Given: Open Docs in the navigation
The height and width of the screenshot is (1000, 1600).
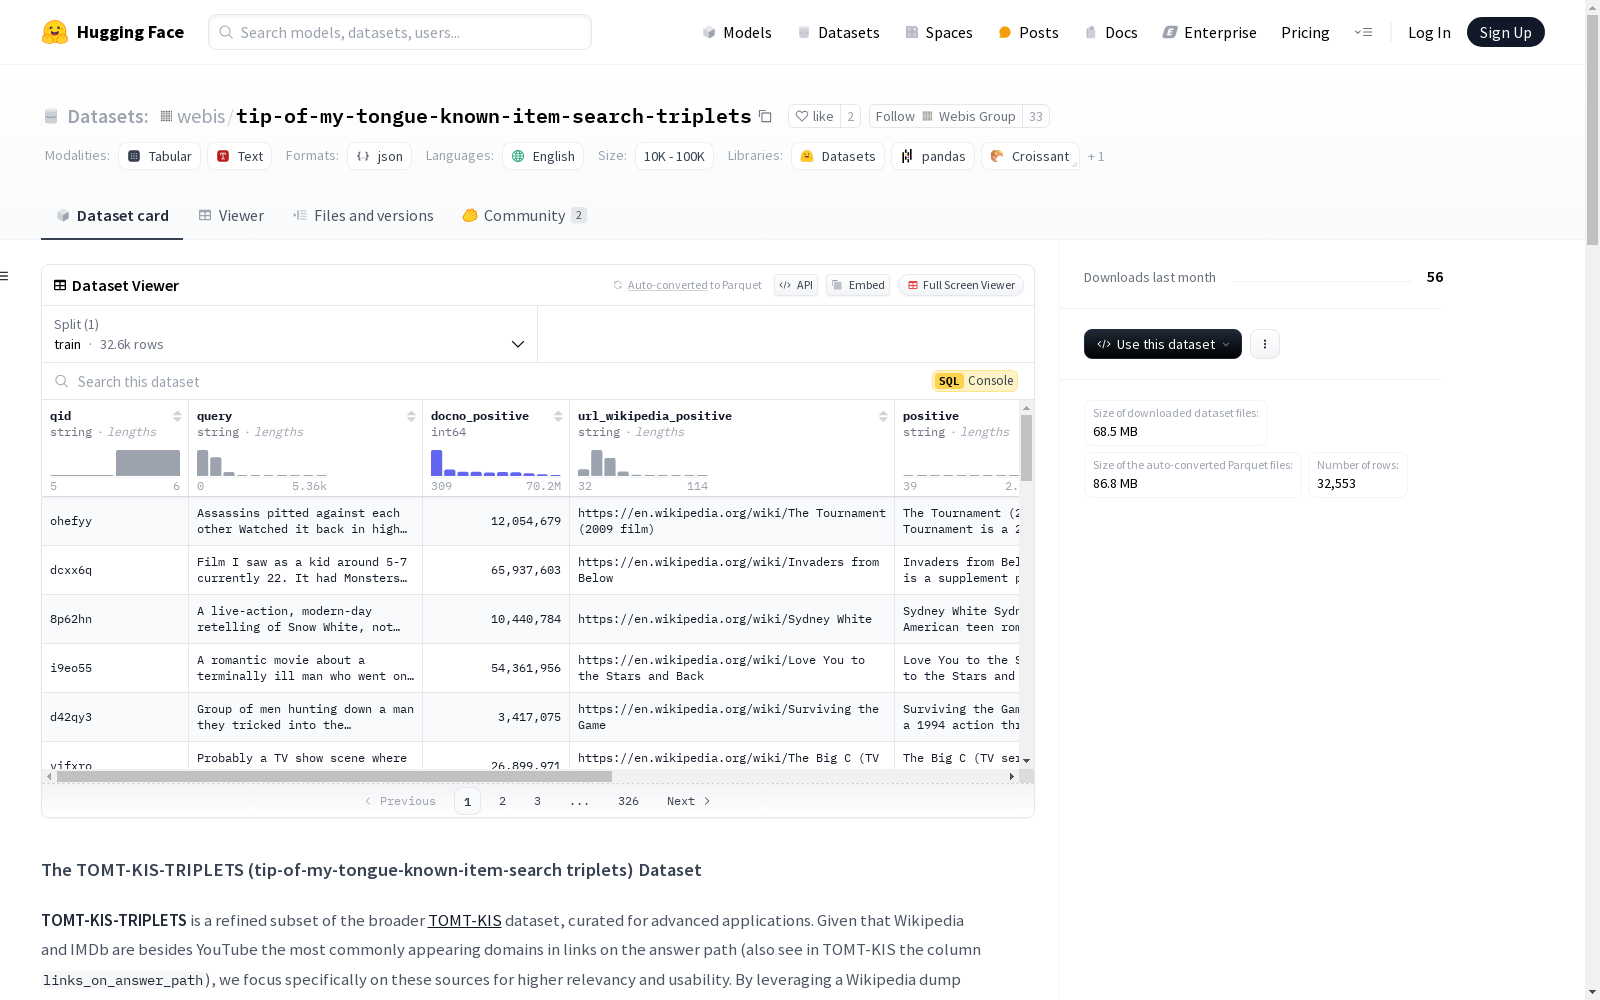Looking at the screenshot, I should pyautogui.click(x=1111, y=32).
